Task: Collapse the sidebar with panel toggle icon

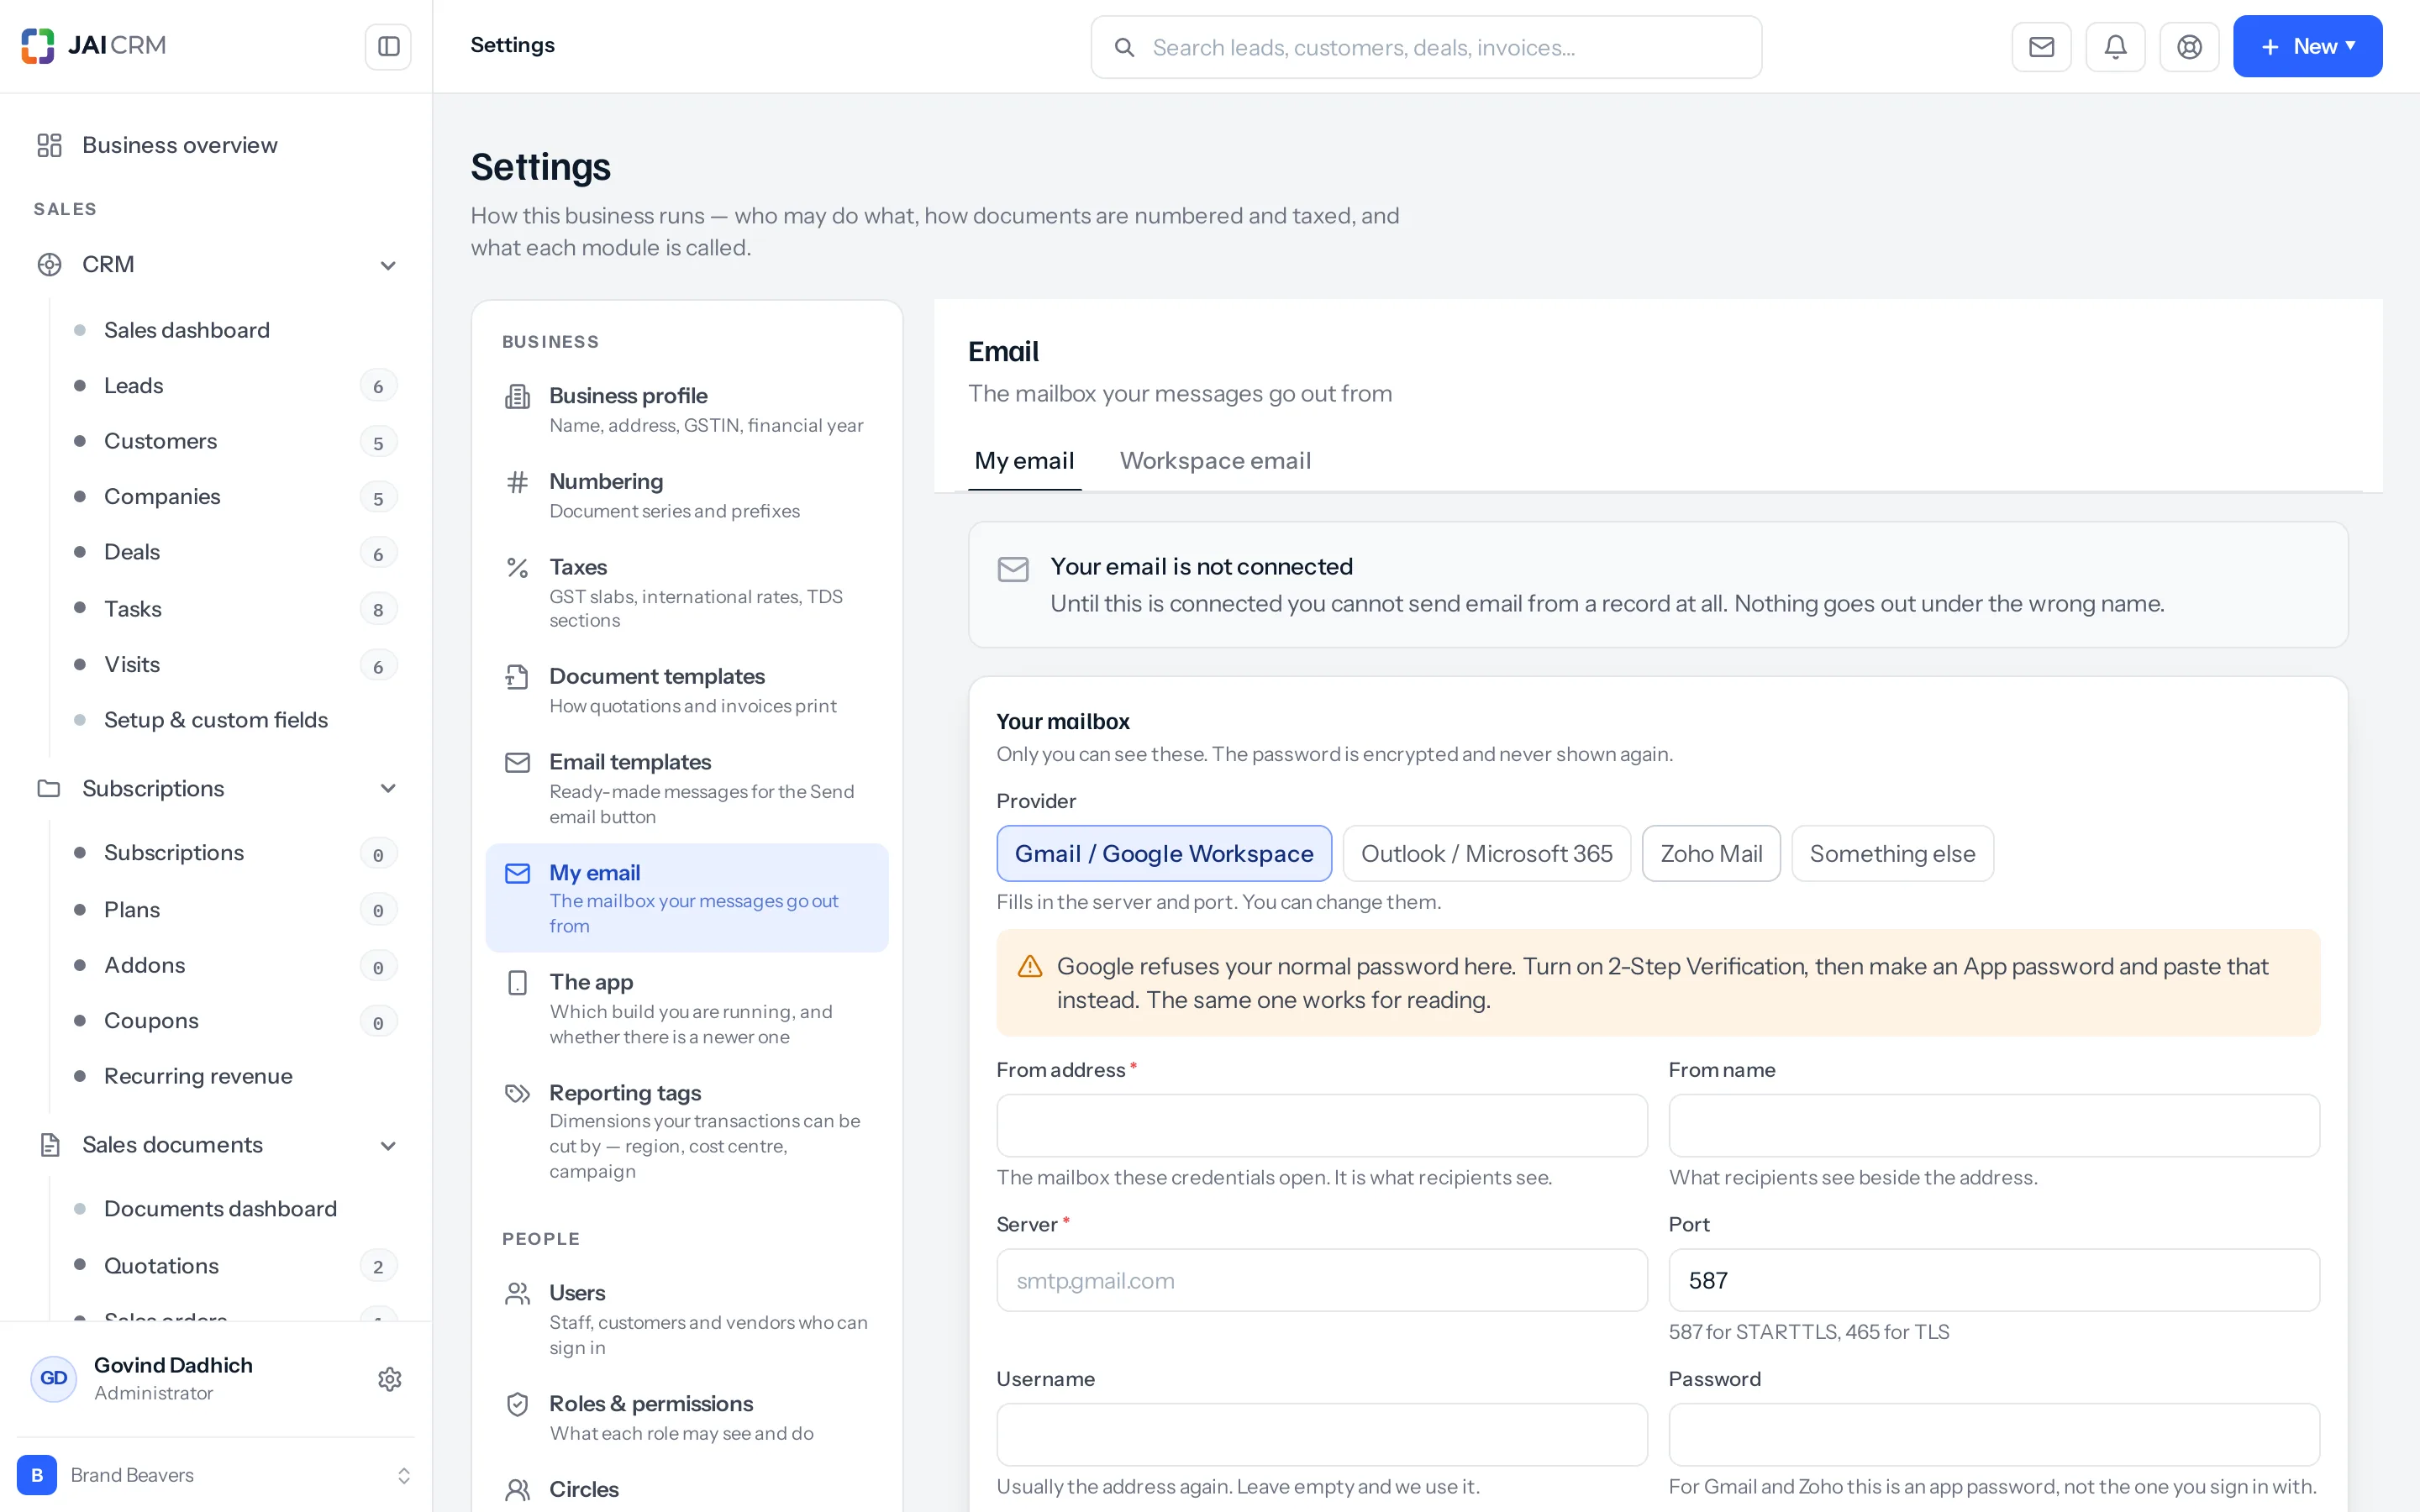Action: click(388, 46)
